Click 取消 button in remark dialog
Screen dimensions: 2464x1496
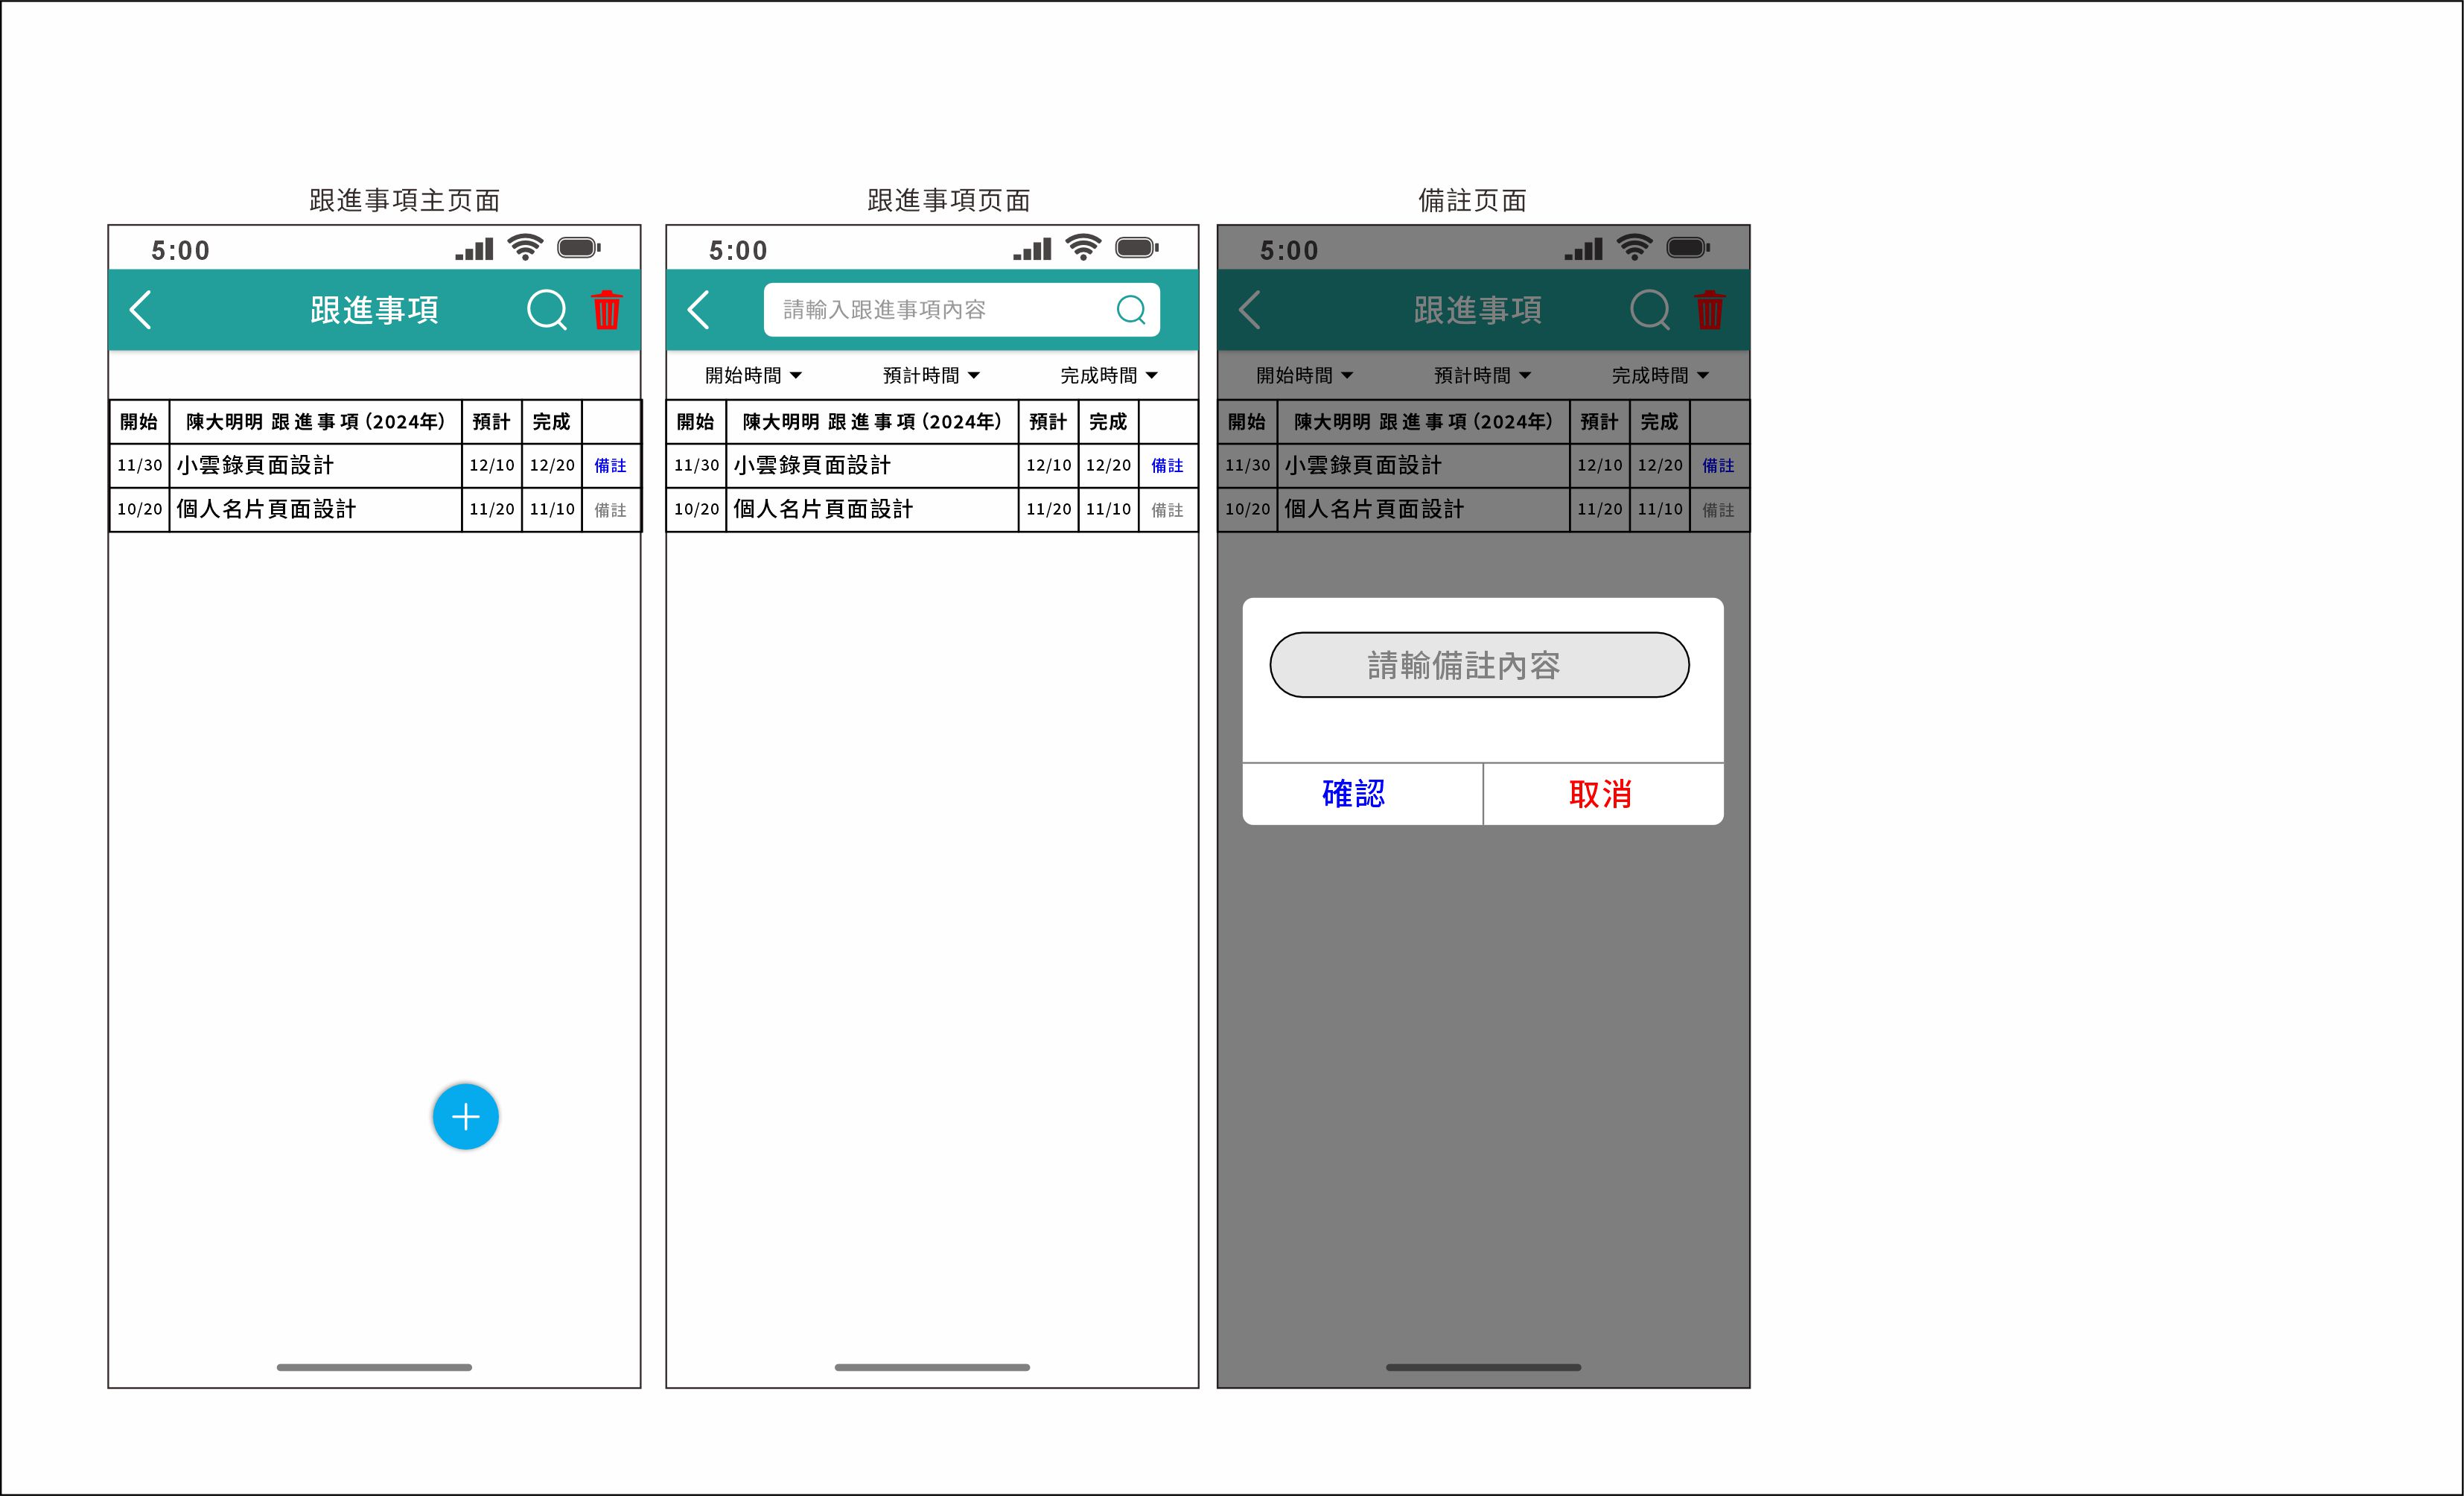pyautogui.click(x=1600, y=794)
